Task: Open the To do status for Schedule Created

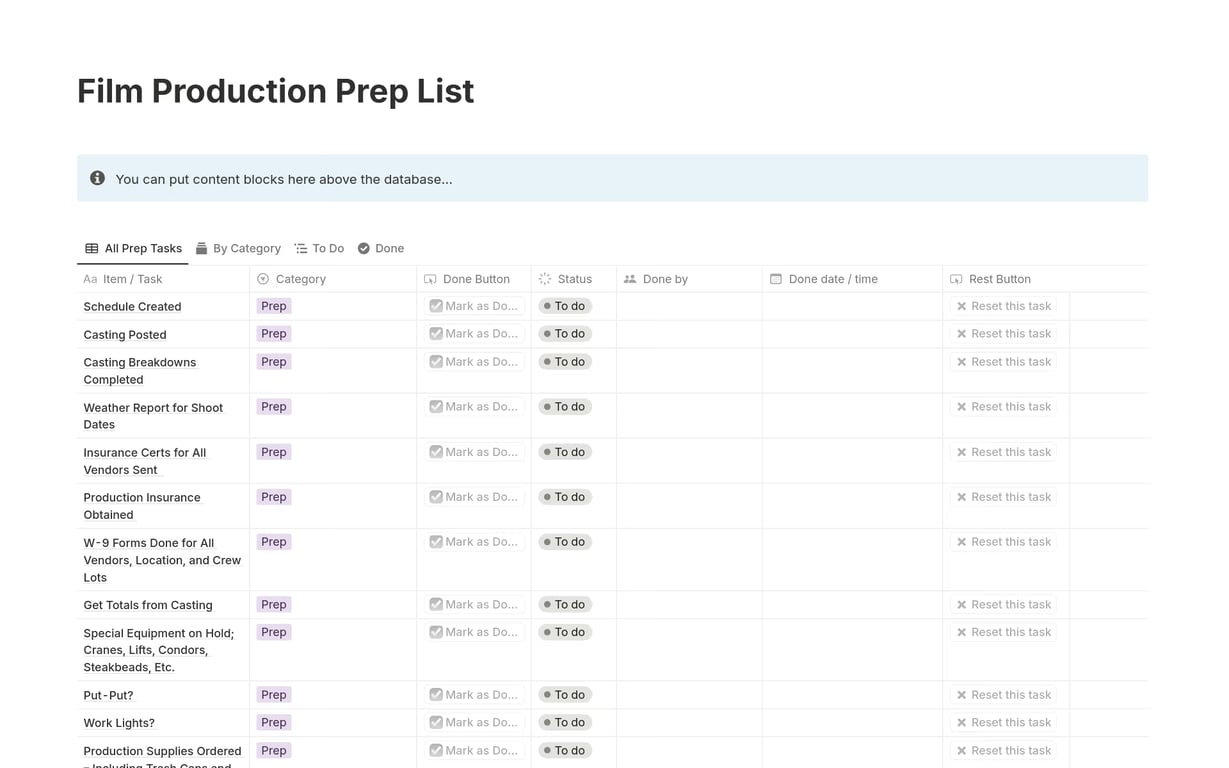Action: click(565, 306)
